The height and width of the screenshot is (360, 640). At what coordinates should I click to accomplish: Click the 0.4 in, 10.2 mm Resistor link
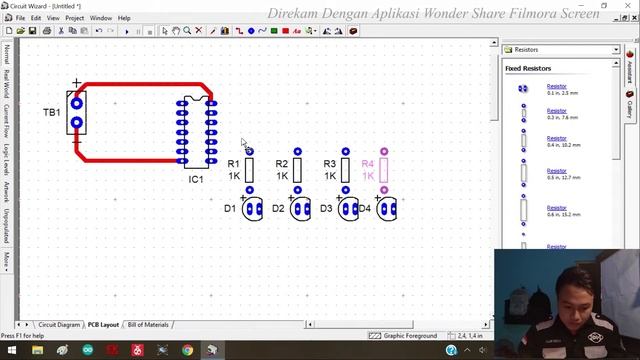tap(556, 138)
